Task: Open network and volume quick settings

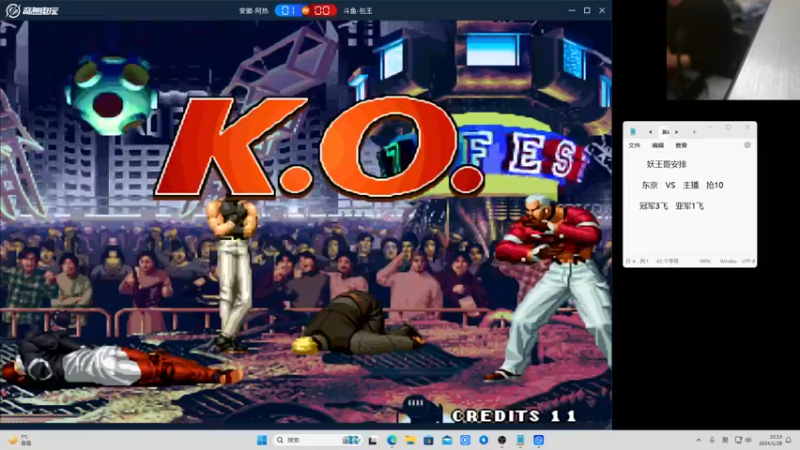Action: (743, 440)
